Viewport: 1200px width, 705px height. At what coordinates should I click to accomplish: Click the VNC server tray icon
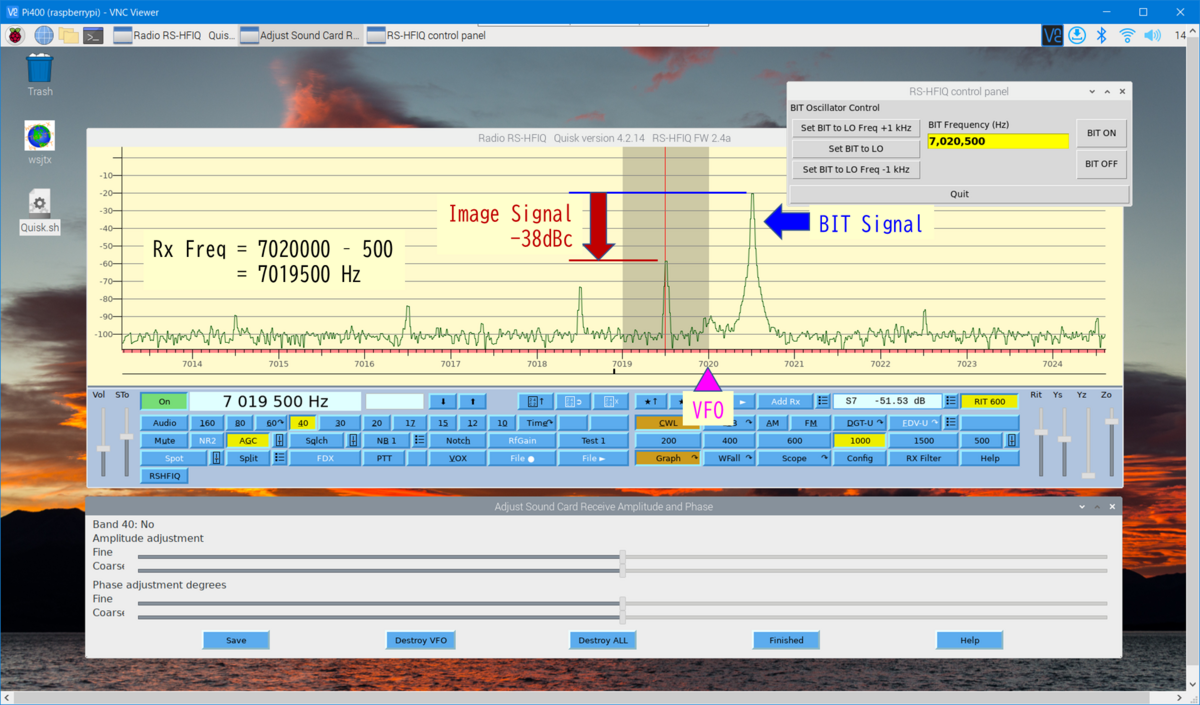(x=1052, y=35)
